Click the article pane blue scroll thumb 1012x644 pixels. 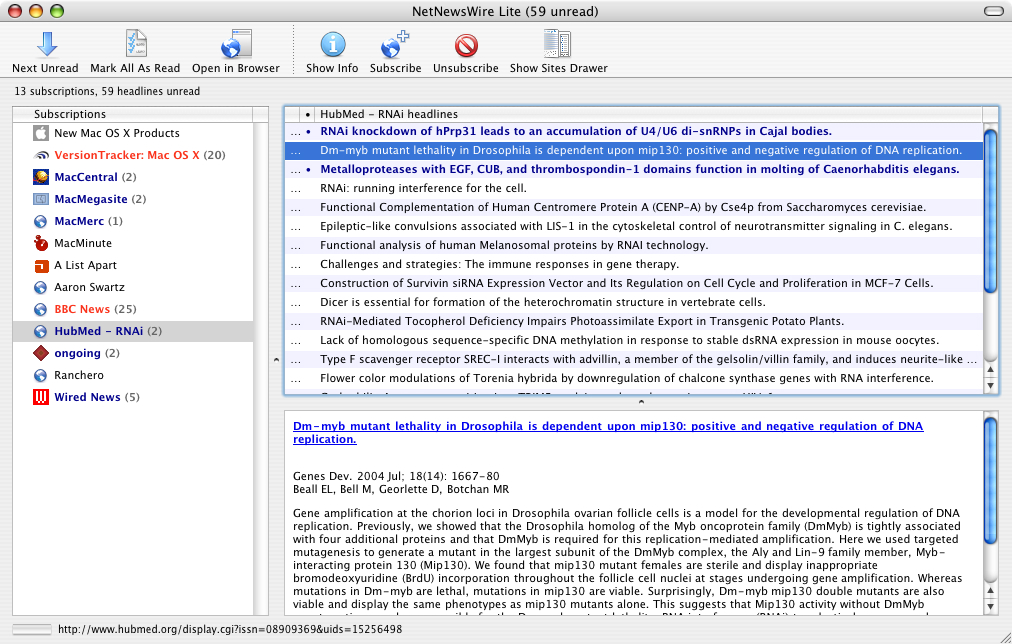991,481
